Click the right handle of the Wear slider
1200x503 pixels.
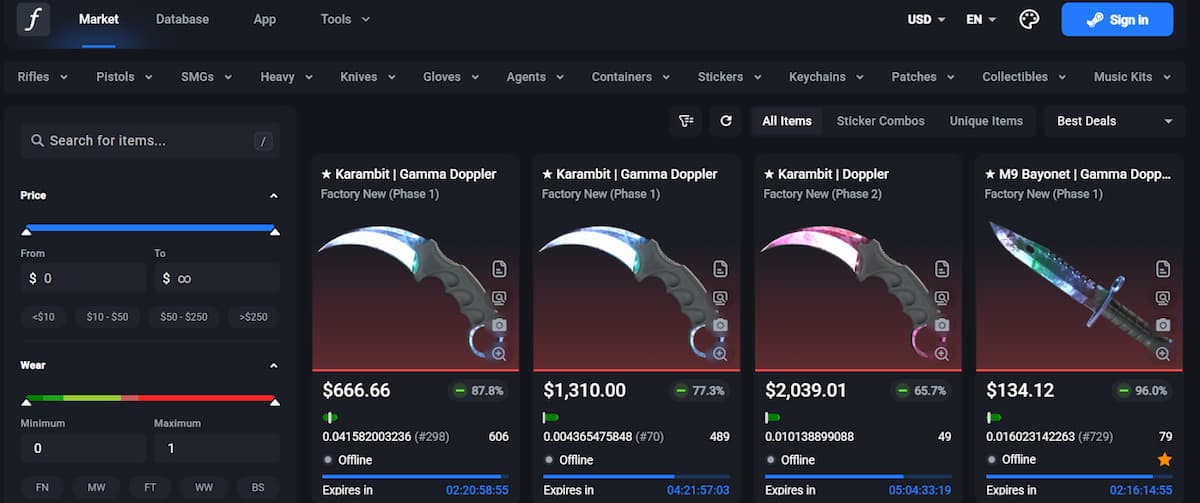point(274,402)
